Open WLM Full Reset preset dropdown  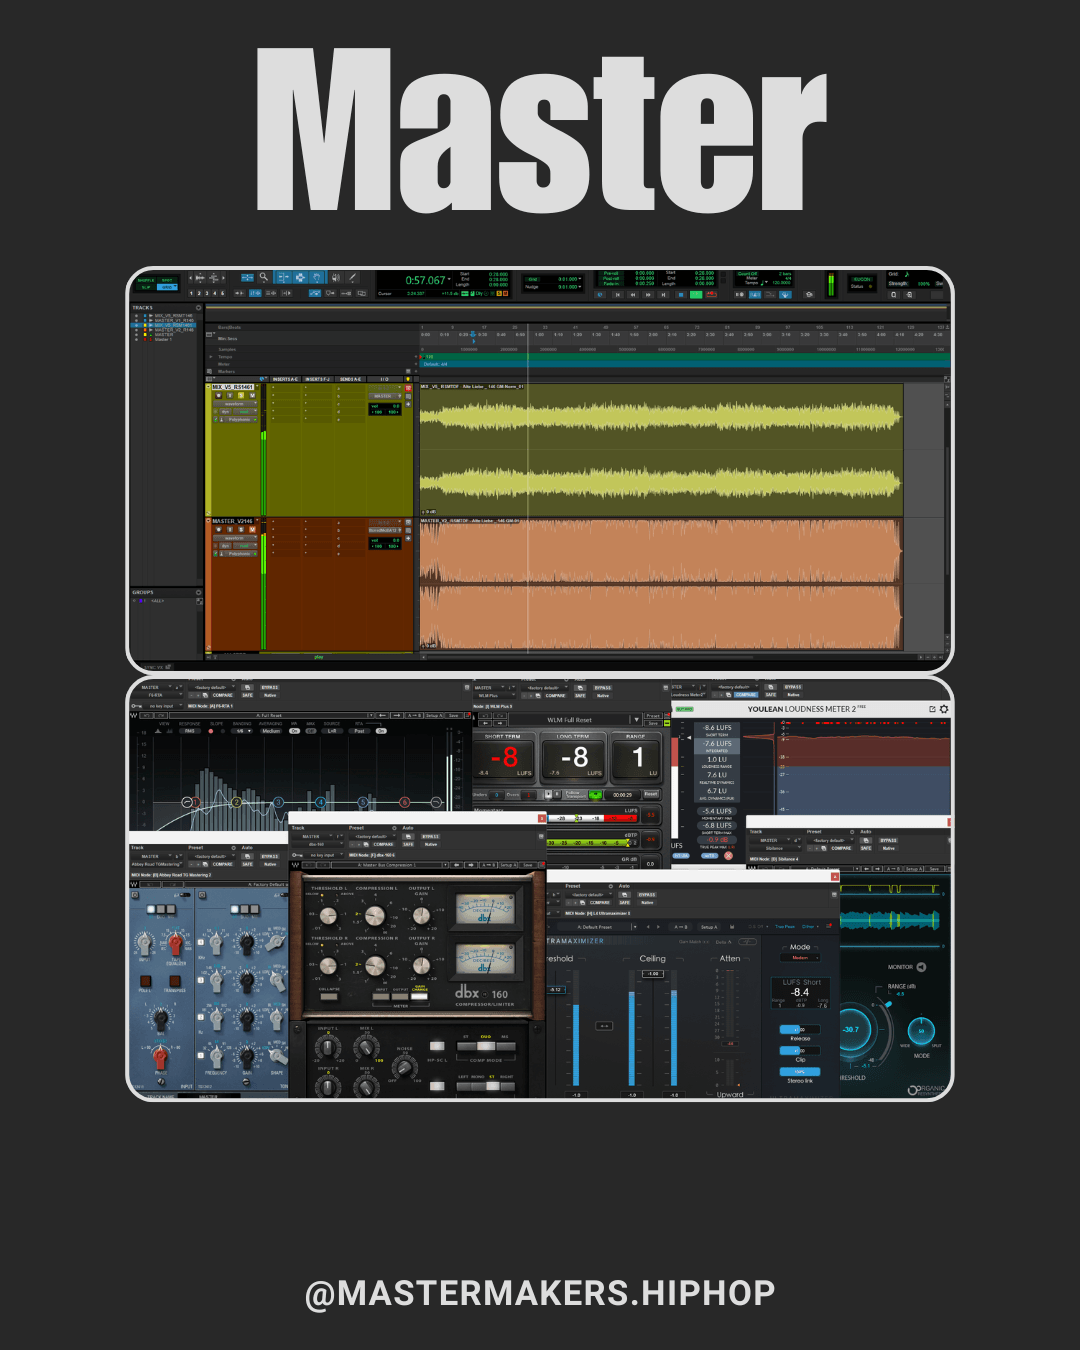coord(637,720)
